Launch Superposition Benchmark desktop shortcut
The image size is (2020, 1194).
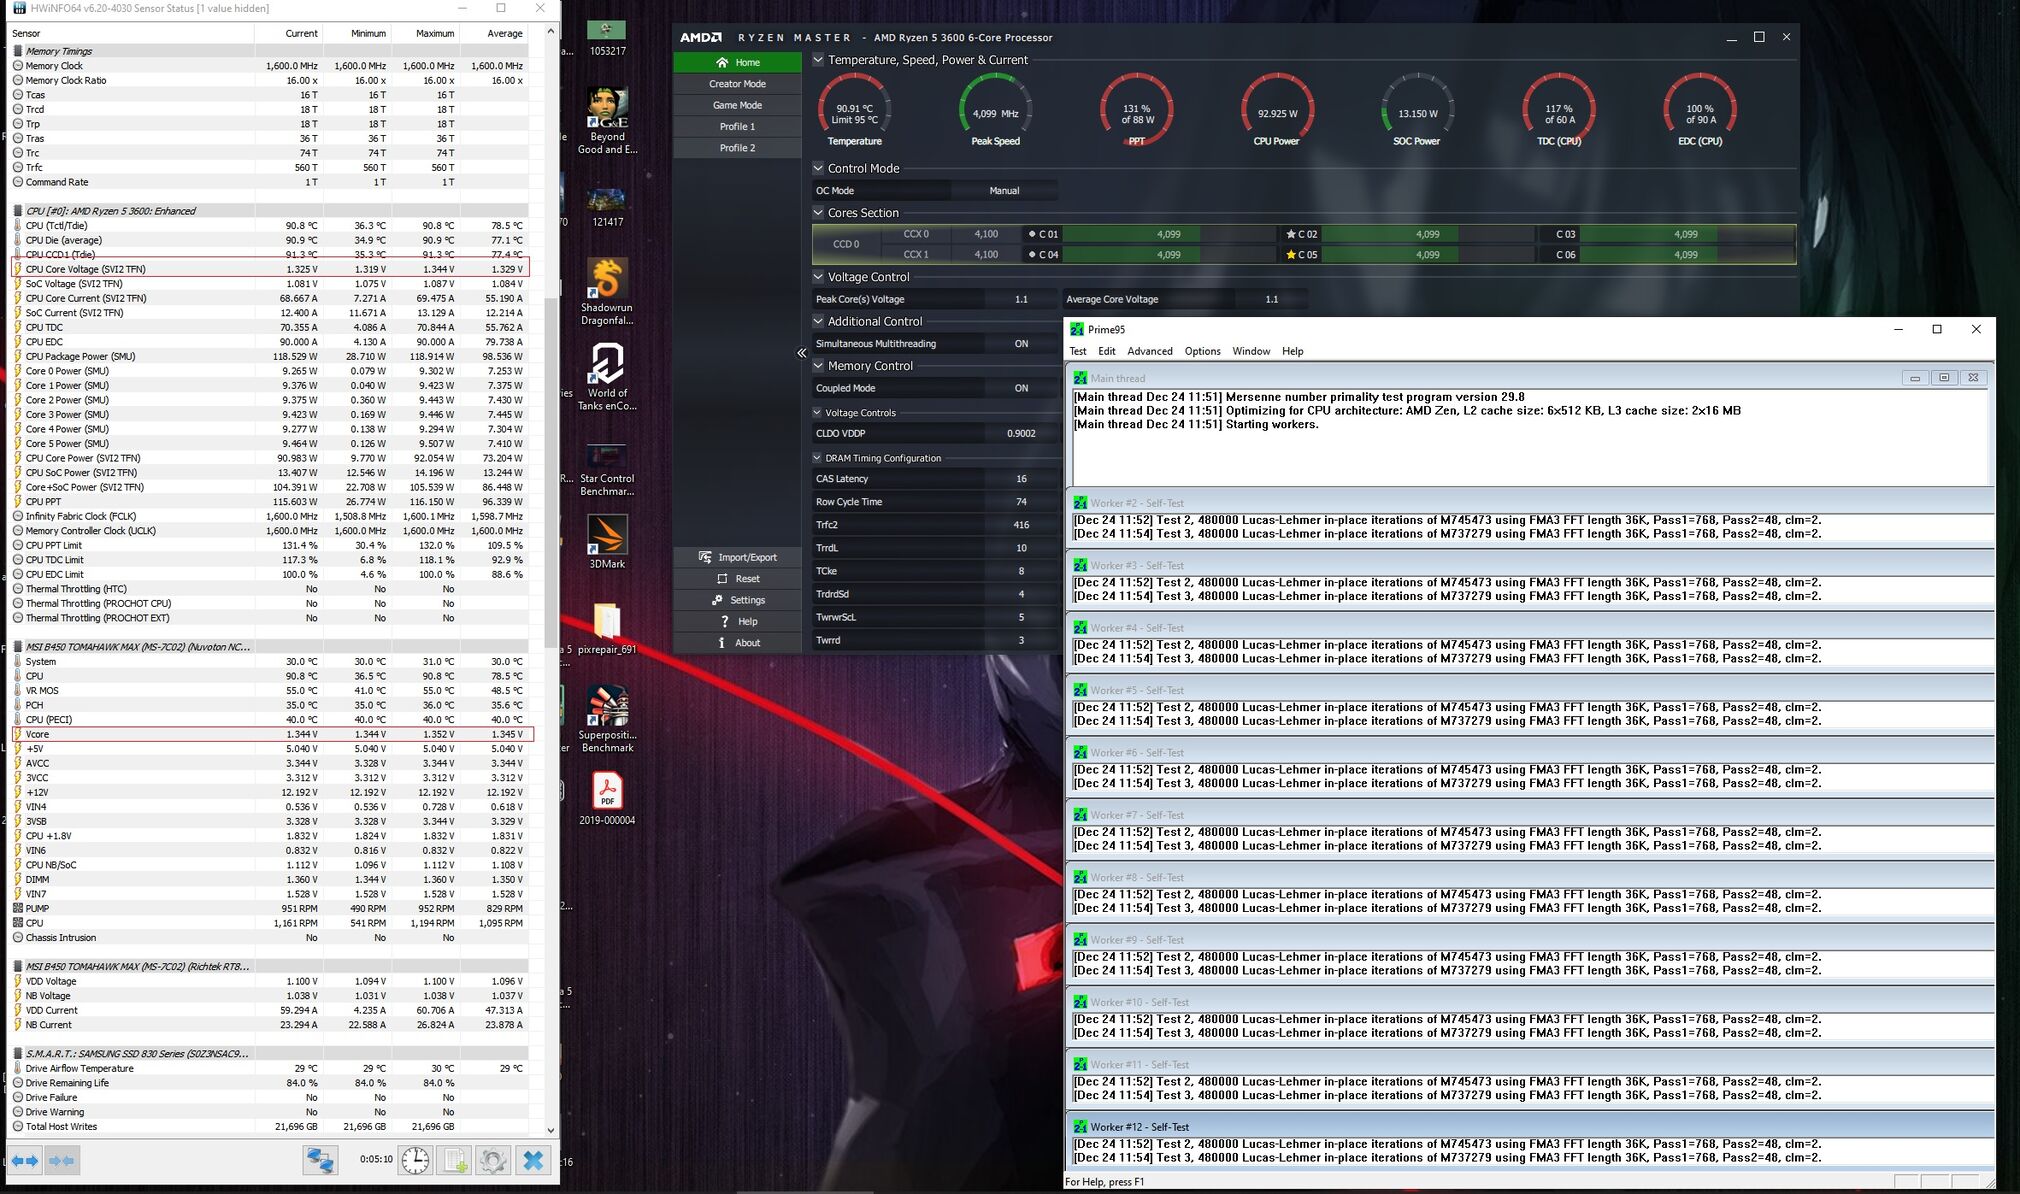[x=607, y=718]
